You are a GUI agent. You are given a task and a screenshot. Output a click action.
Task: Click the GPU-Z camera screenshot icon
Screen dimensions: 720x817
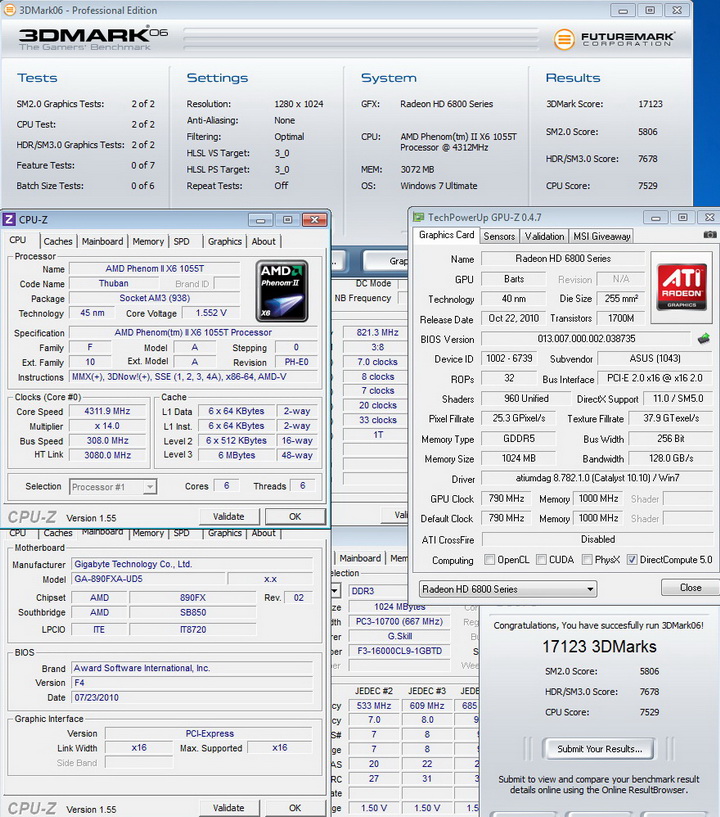[x=710, y=235]
